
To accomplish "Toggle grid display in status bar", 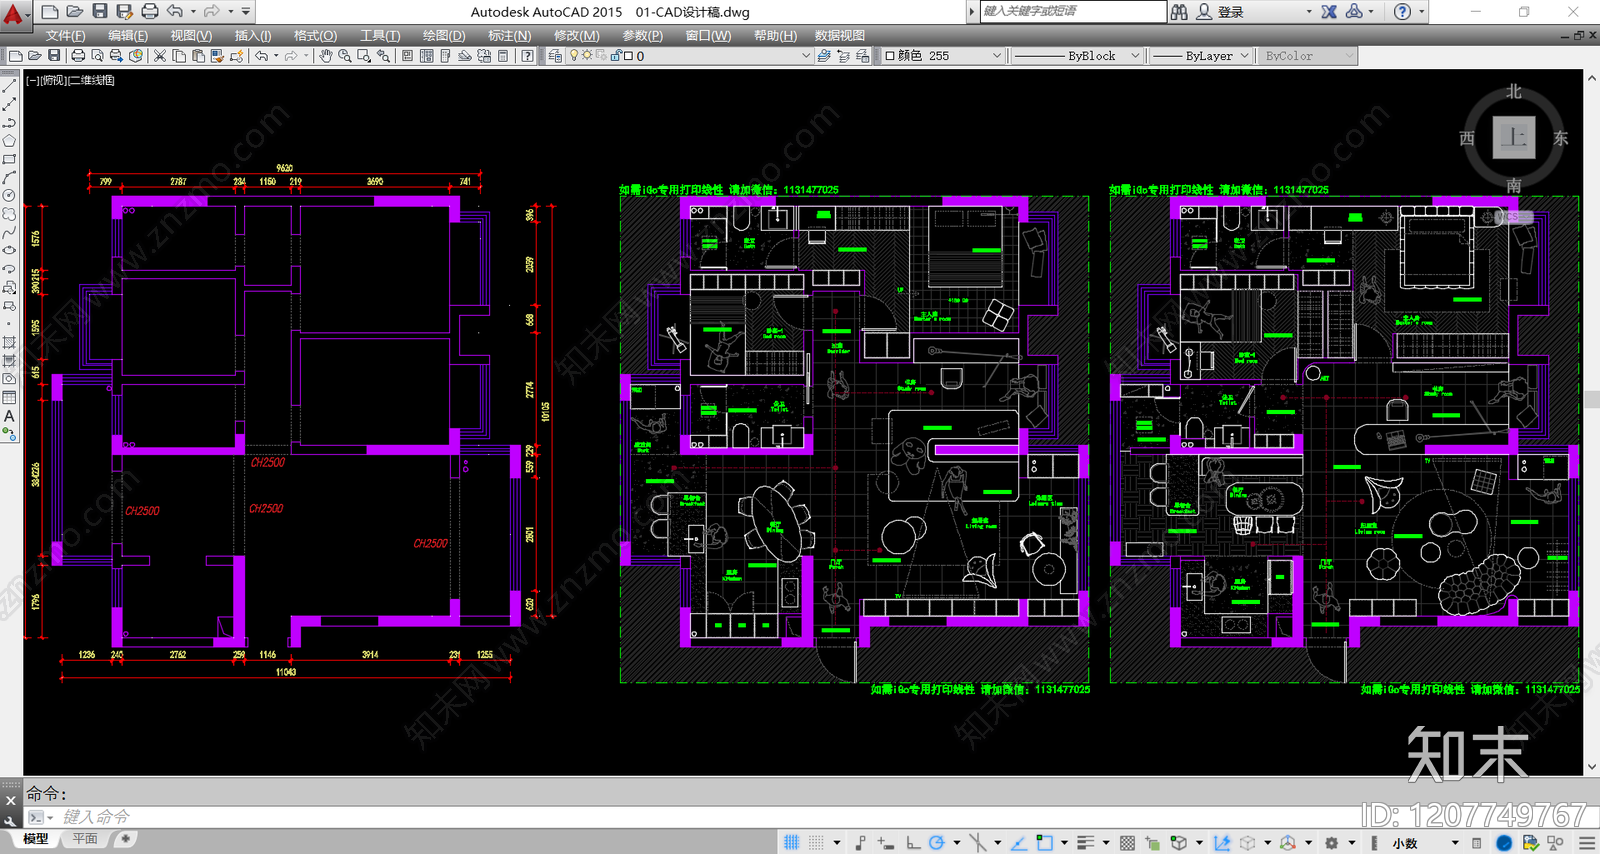I will 791,843.
